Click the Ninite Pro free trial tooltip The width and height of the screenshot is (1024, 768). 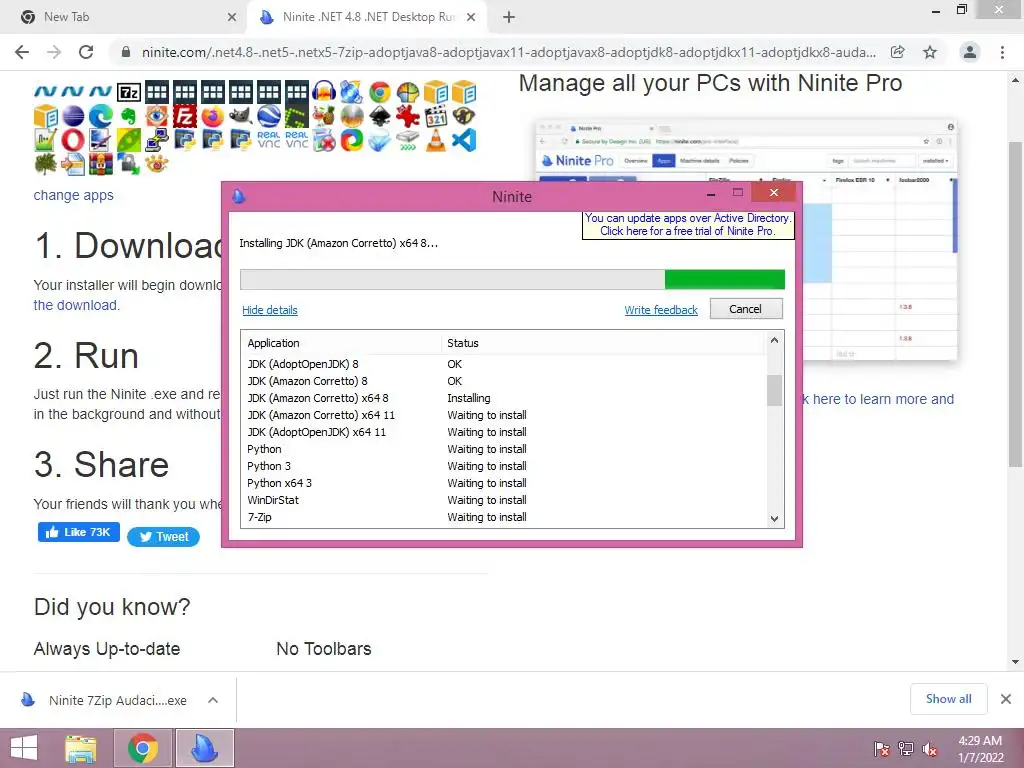pos(688,225)
